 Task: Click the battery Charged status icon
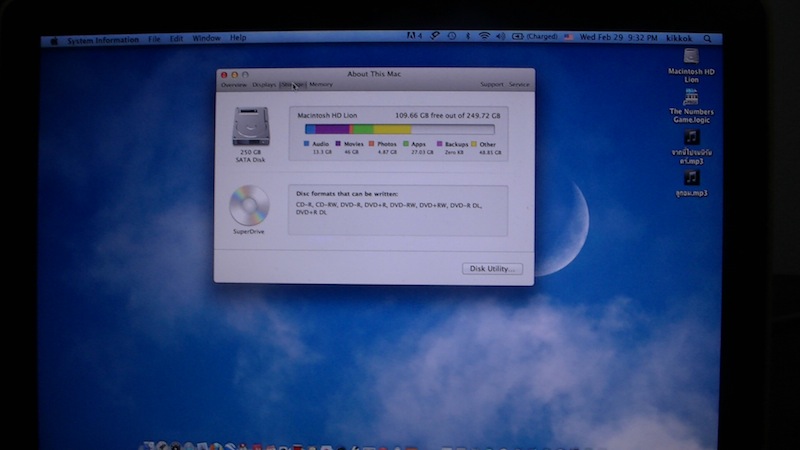click(x=534, y=36)
